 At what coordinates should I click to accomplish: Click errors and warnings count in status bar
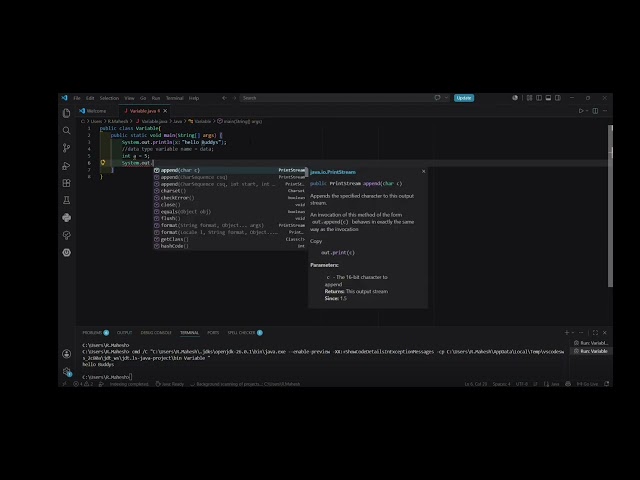[x=83, y=384]
